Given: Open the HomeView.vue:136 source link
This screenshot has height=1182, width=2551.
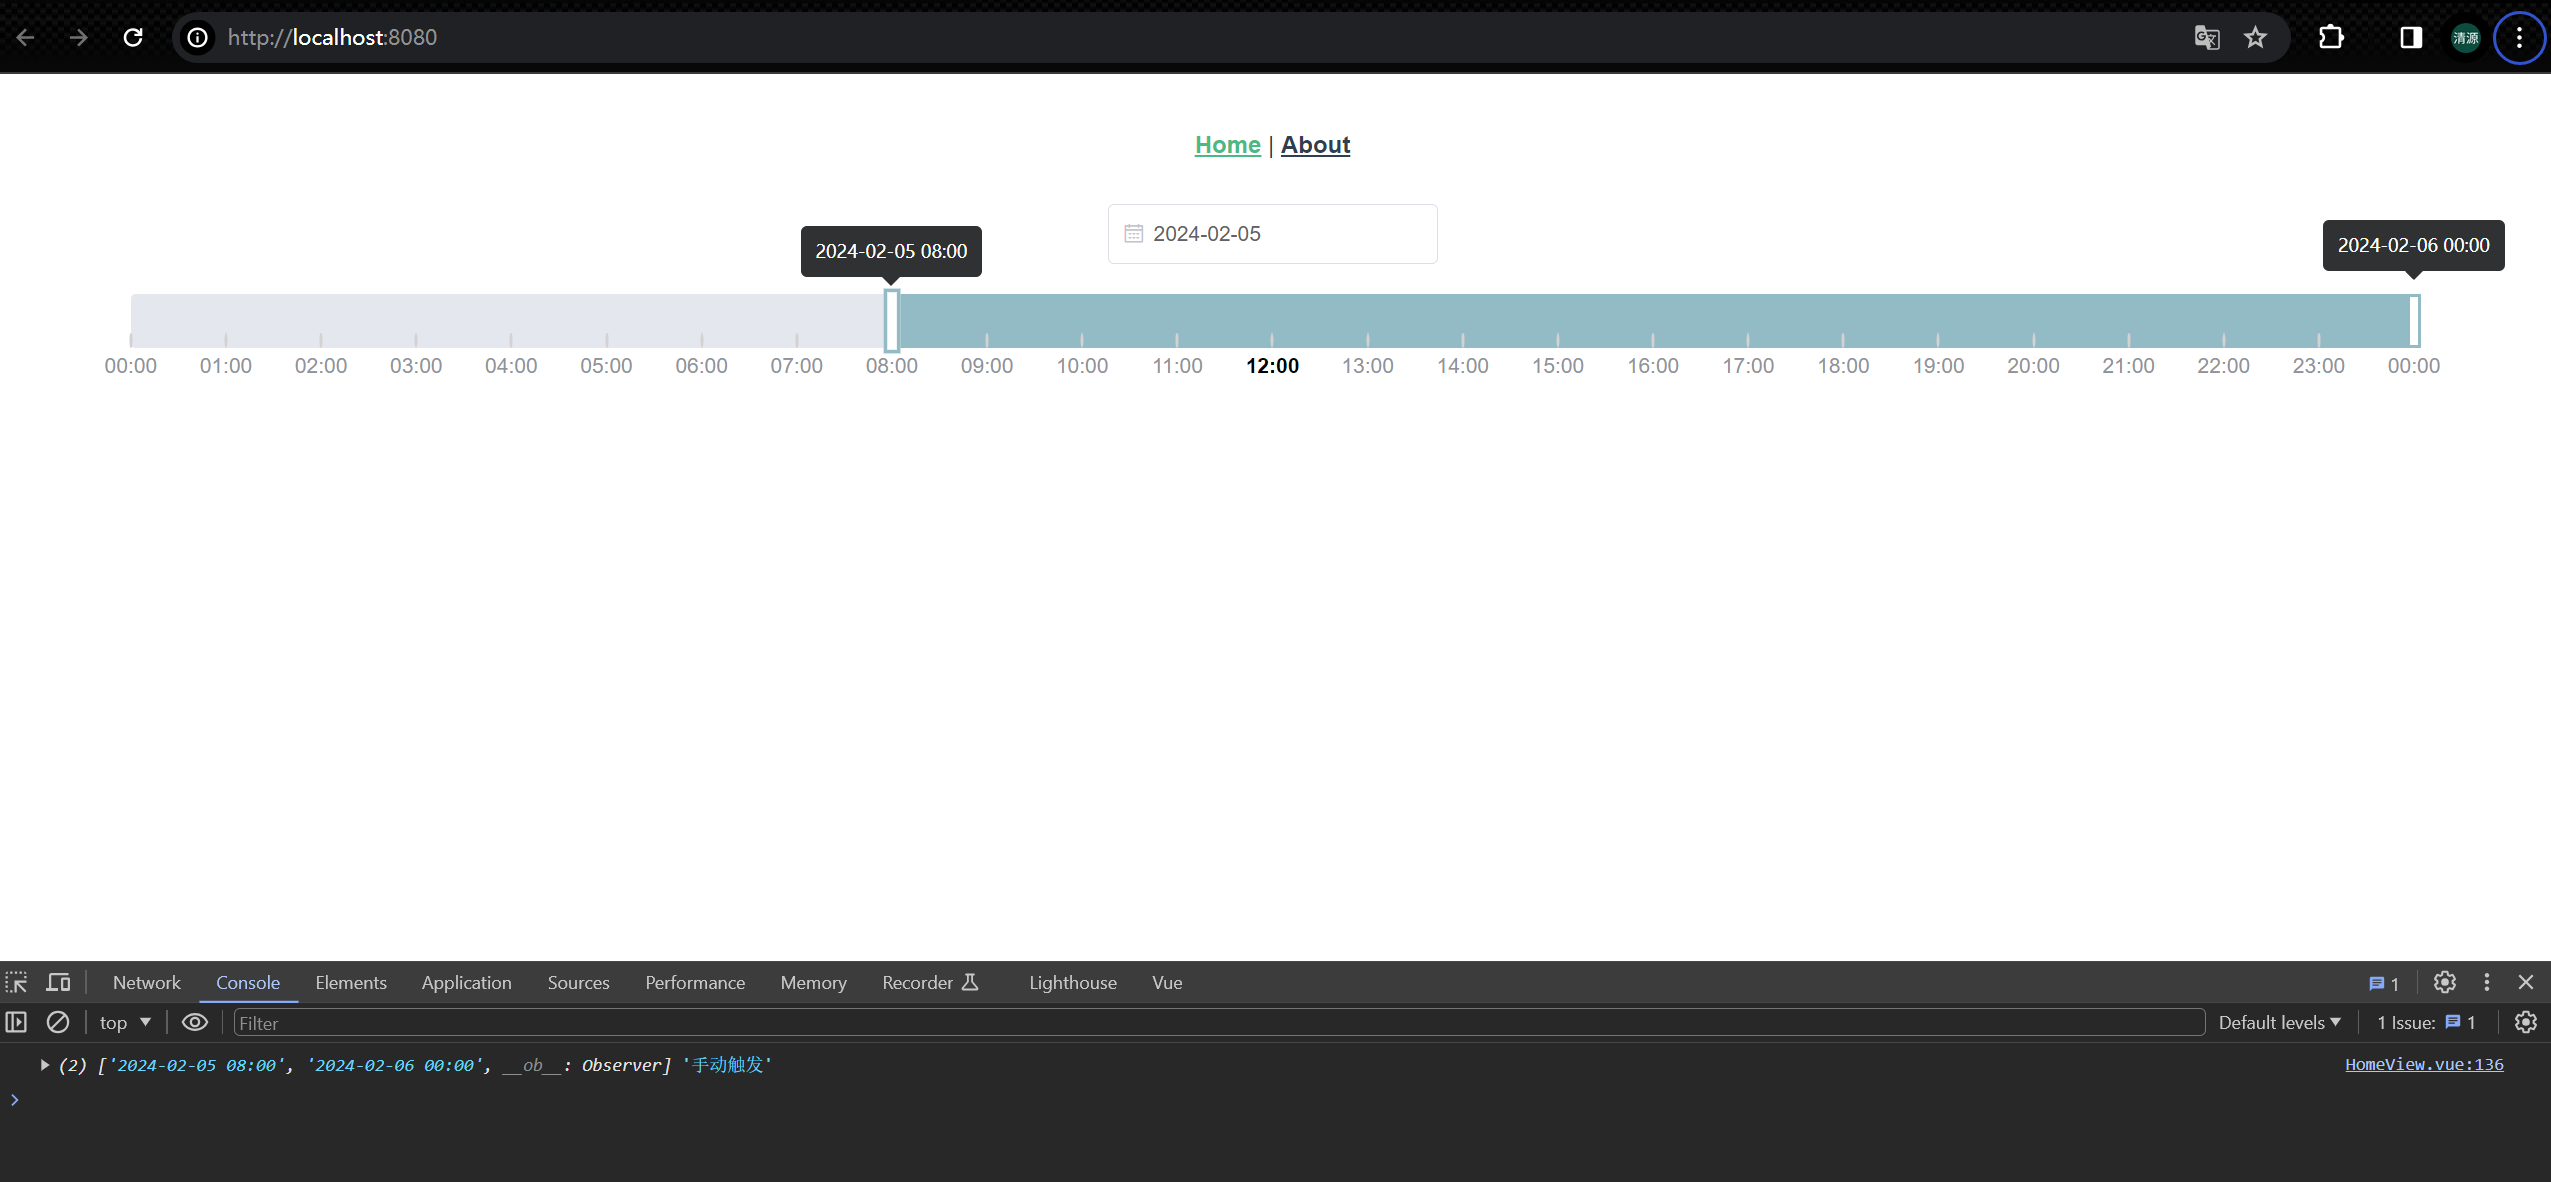Looking at the screenshot, I should tap(2424, 1065).
